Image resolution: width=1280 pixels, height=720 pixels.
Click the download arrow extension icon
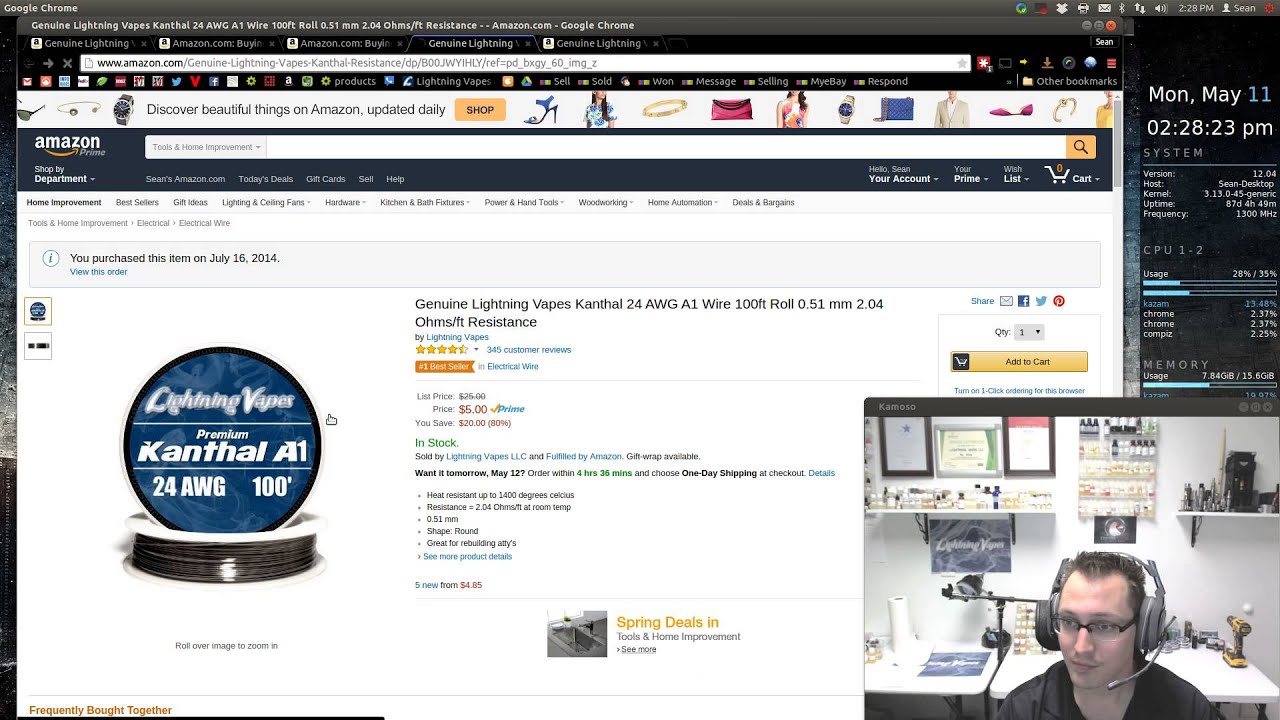[1047, 63]
